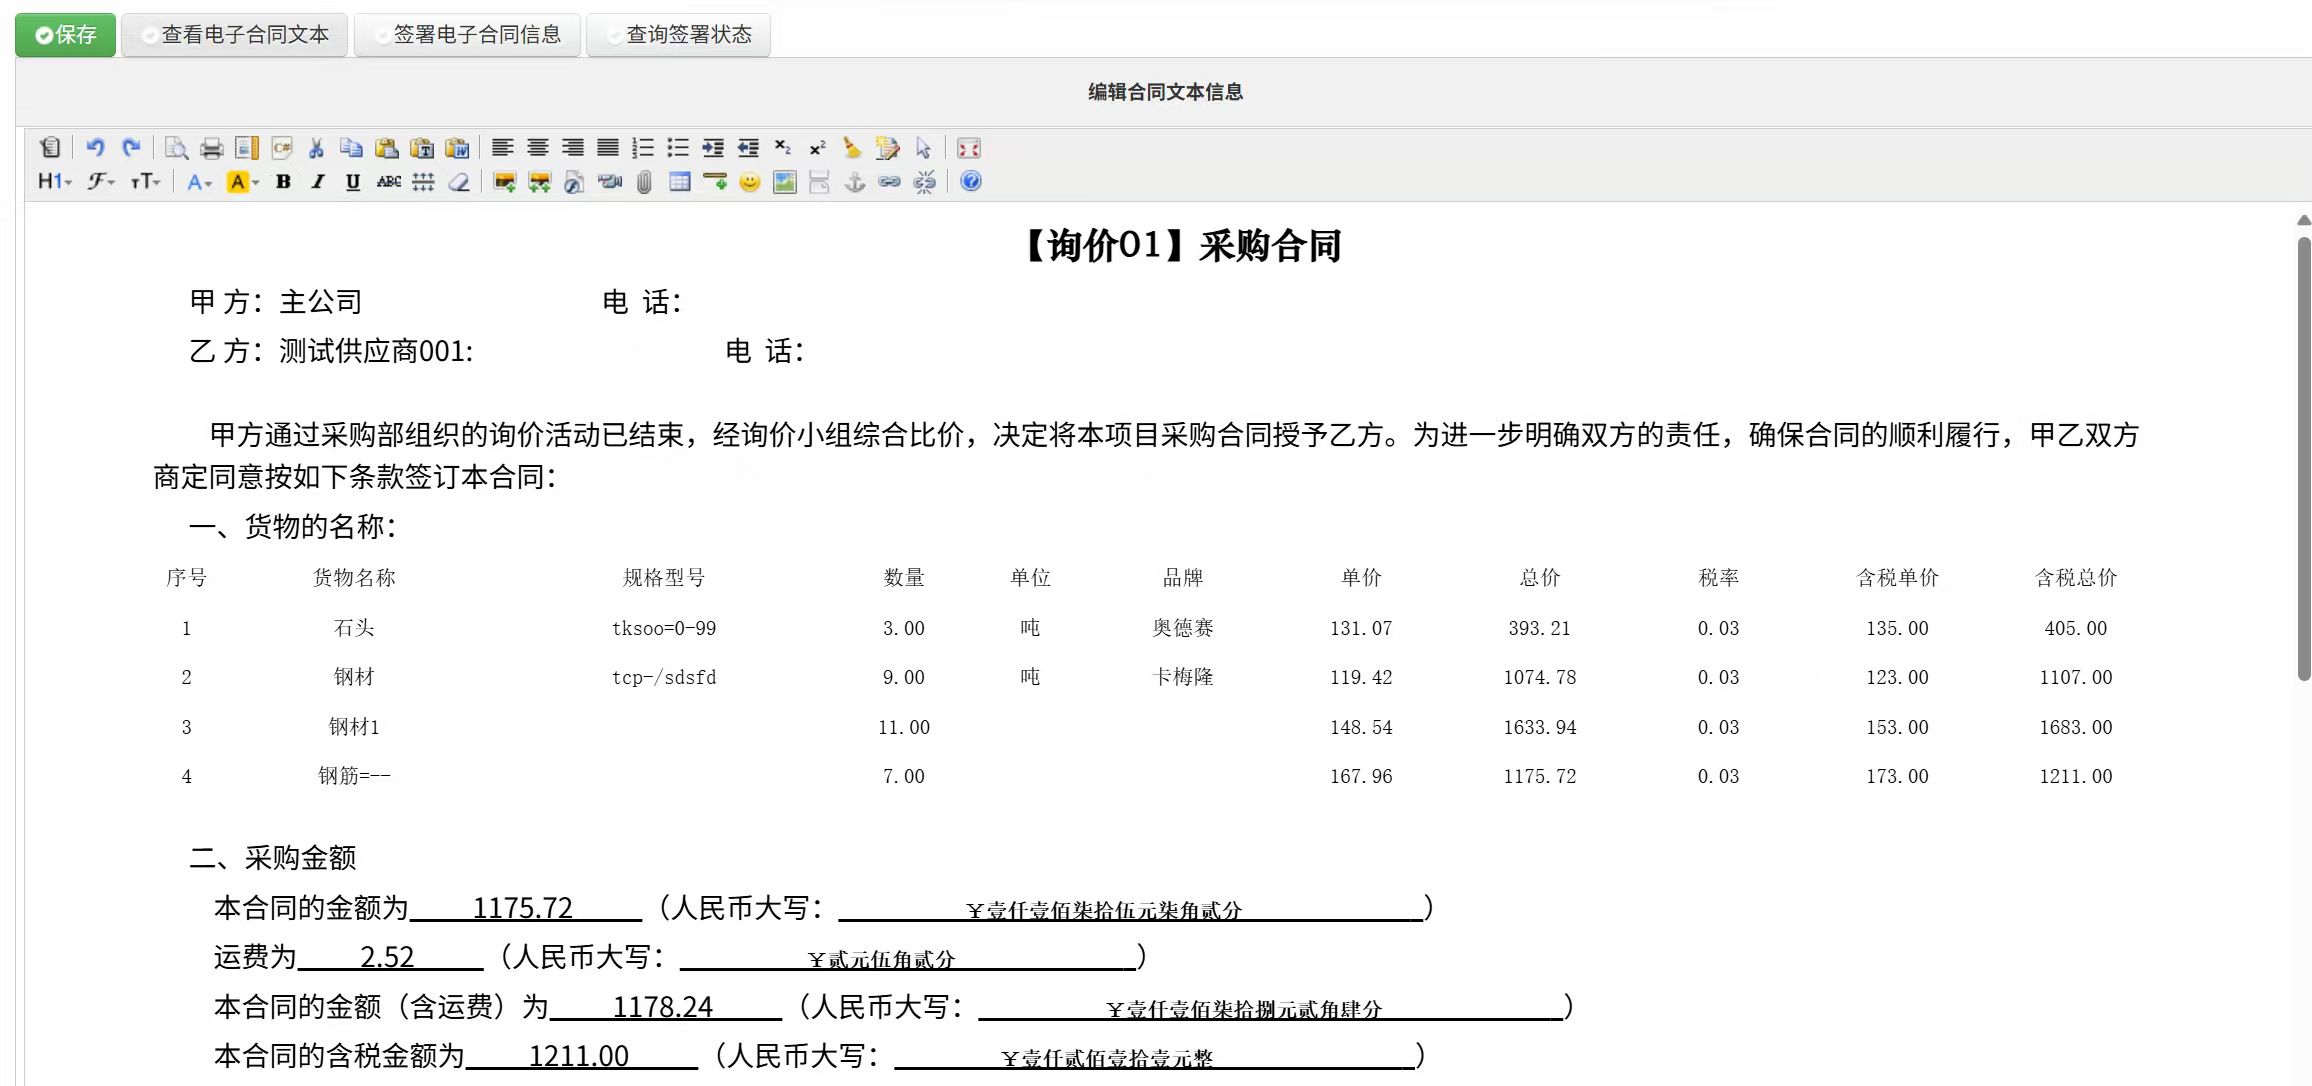The width and height of the screenshot is (2312, 1086).
Task: Toggle underline formatting
Action: (352, 181)
